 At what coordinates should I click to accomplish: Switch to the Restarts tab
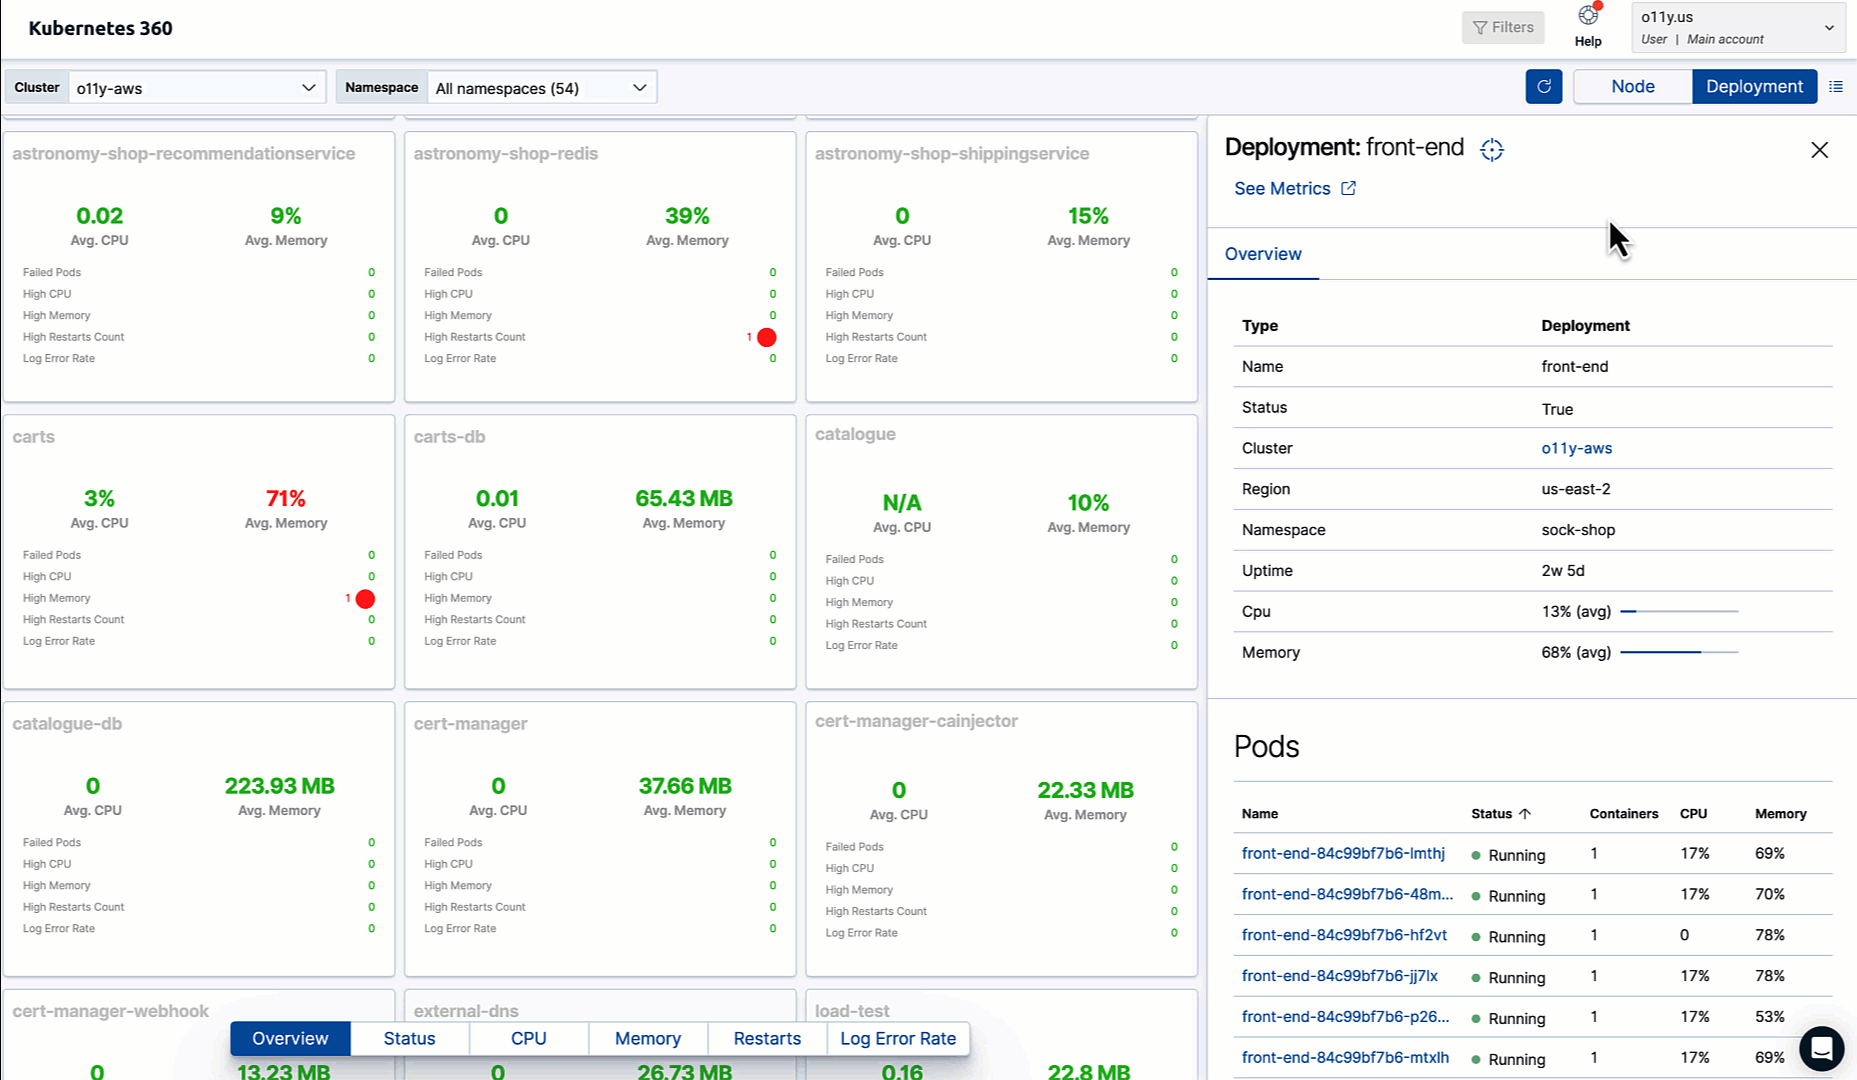(767, 1038)
